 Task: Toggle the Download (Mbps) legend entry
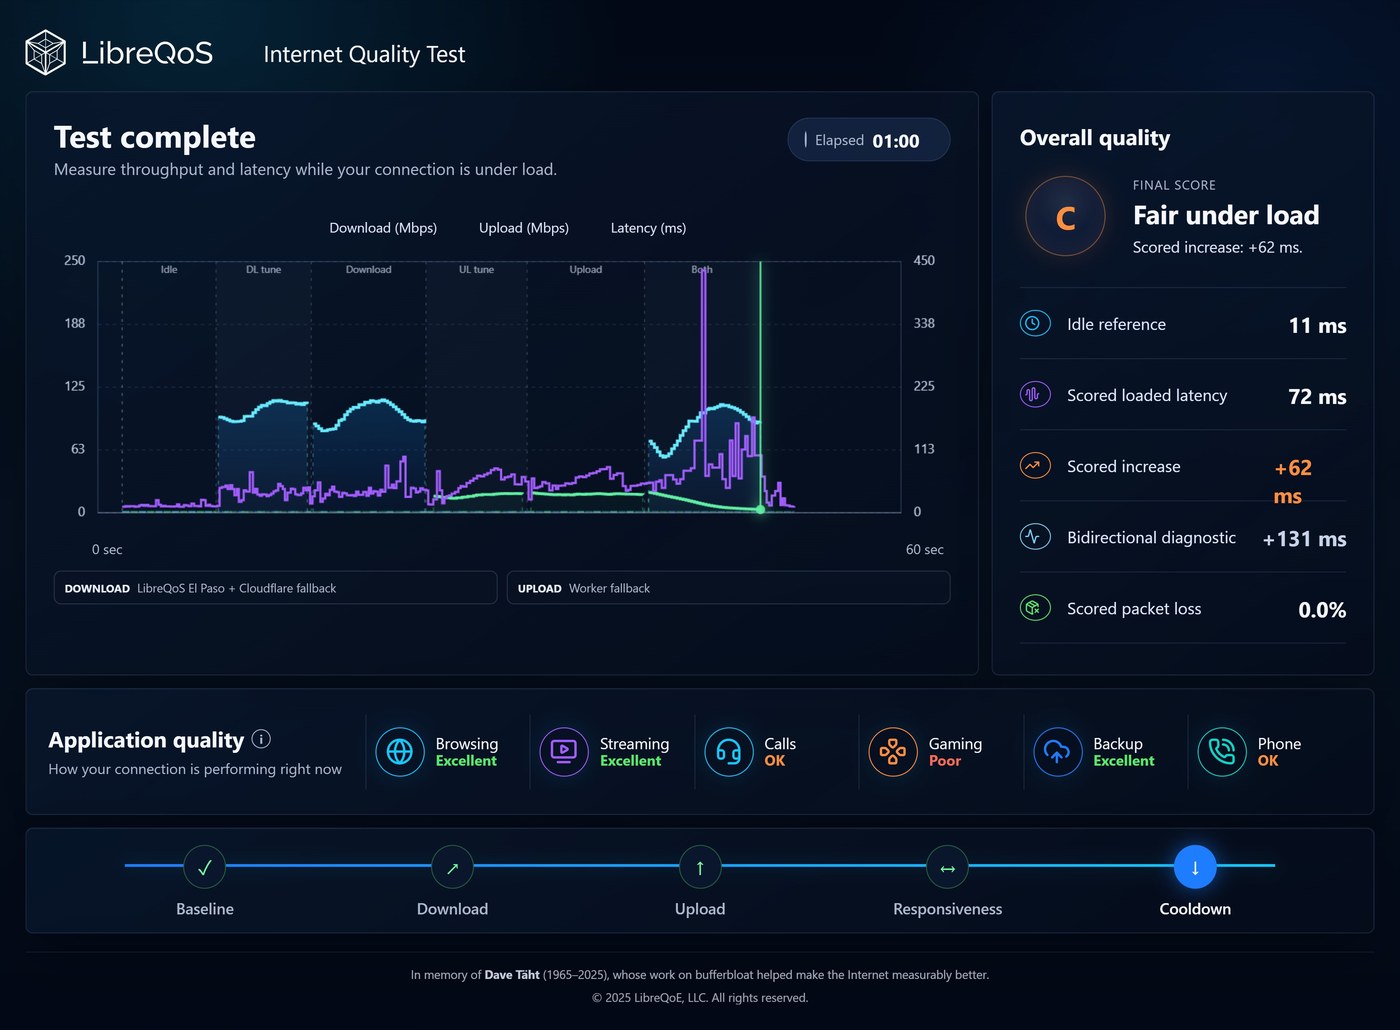(x=383, y=228)
